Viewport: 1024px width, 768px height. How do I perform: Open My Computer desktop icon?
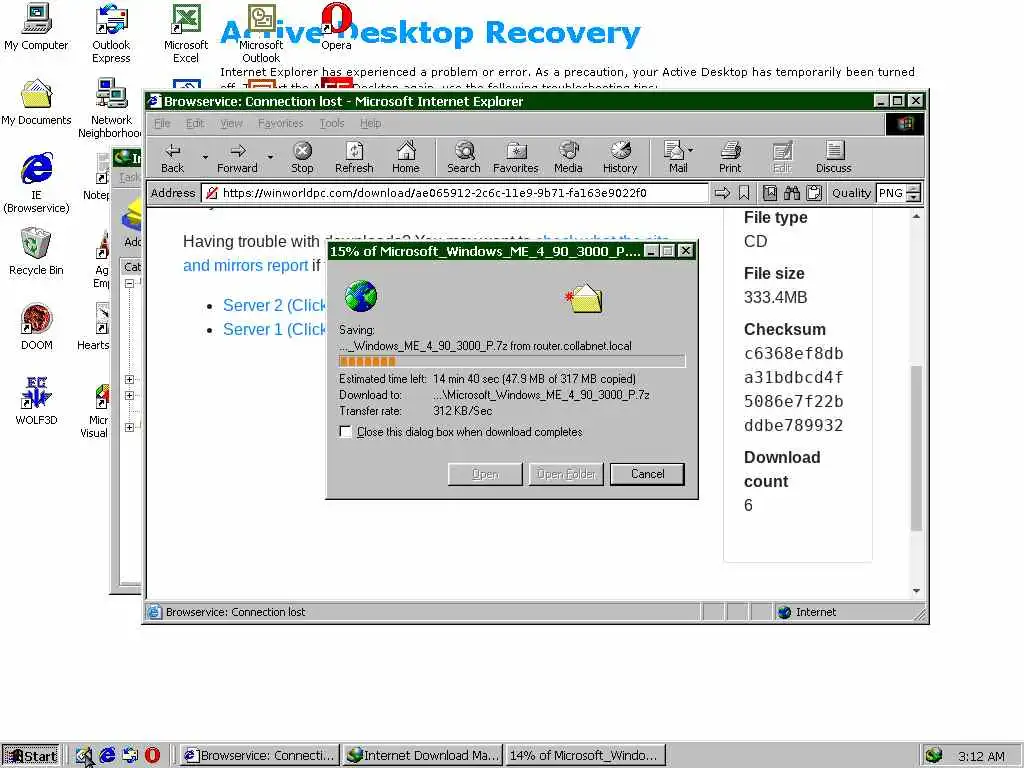pos(36,27)
